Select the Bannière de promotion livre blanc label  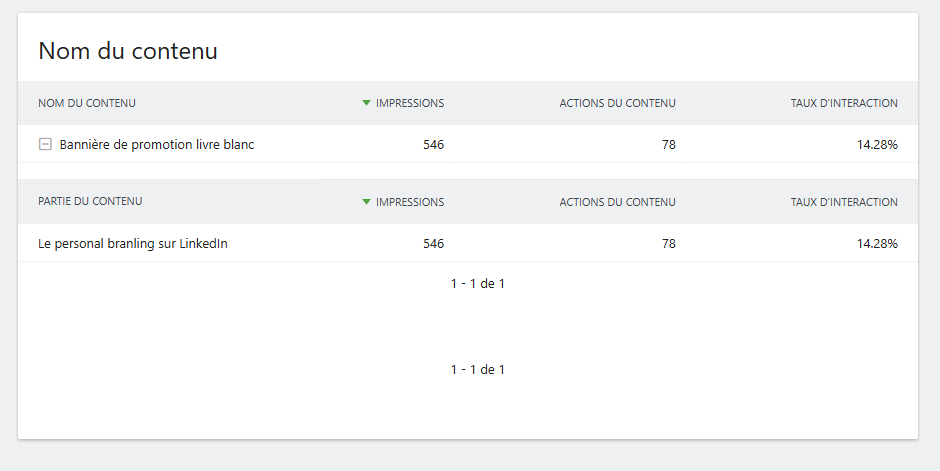(157, 144)
